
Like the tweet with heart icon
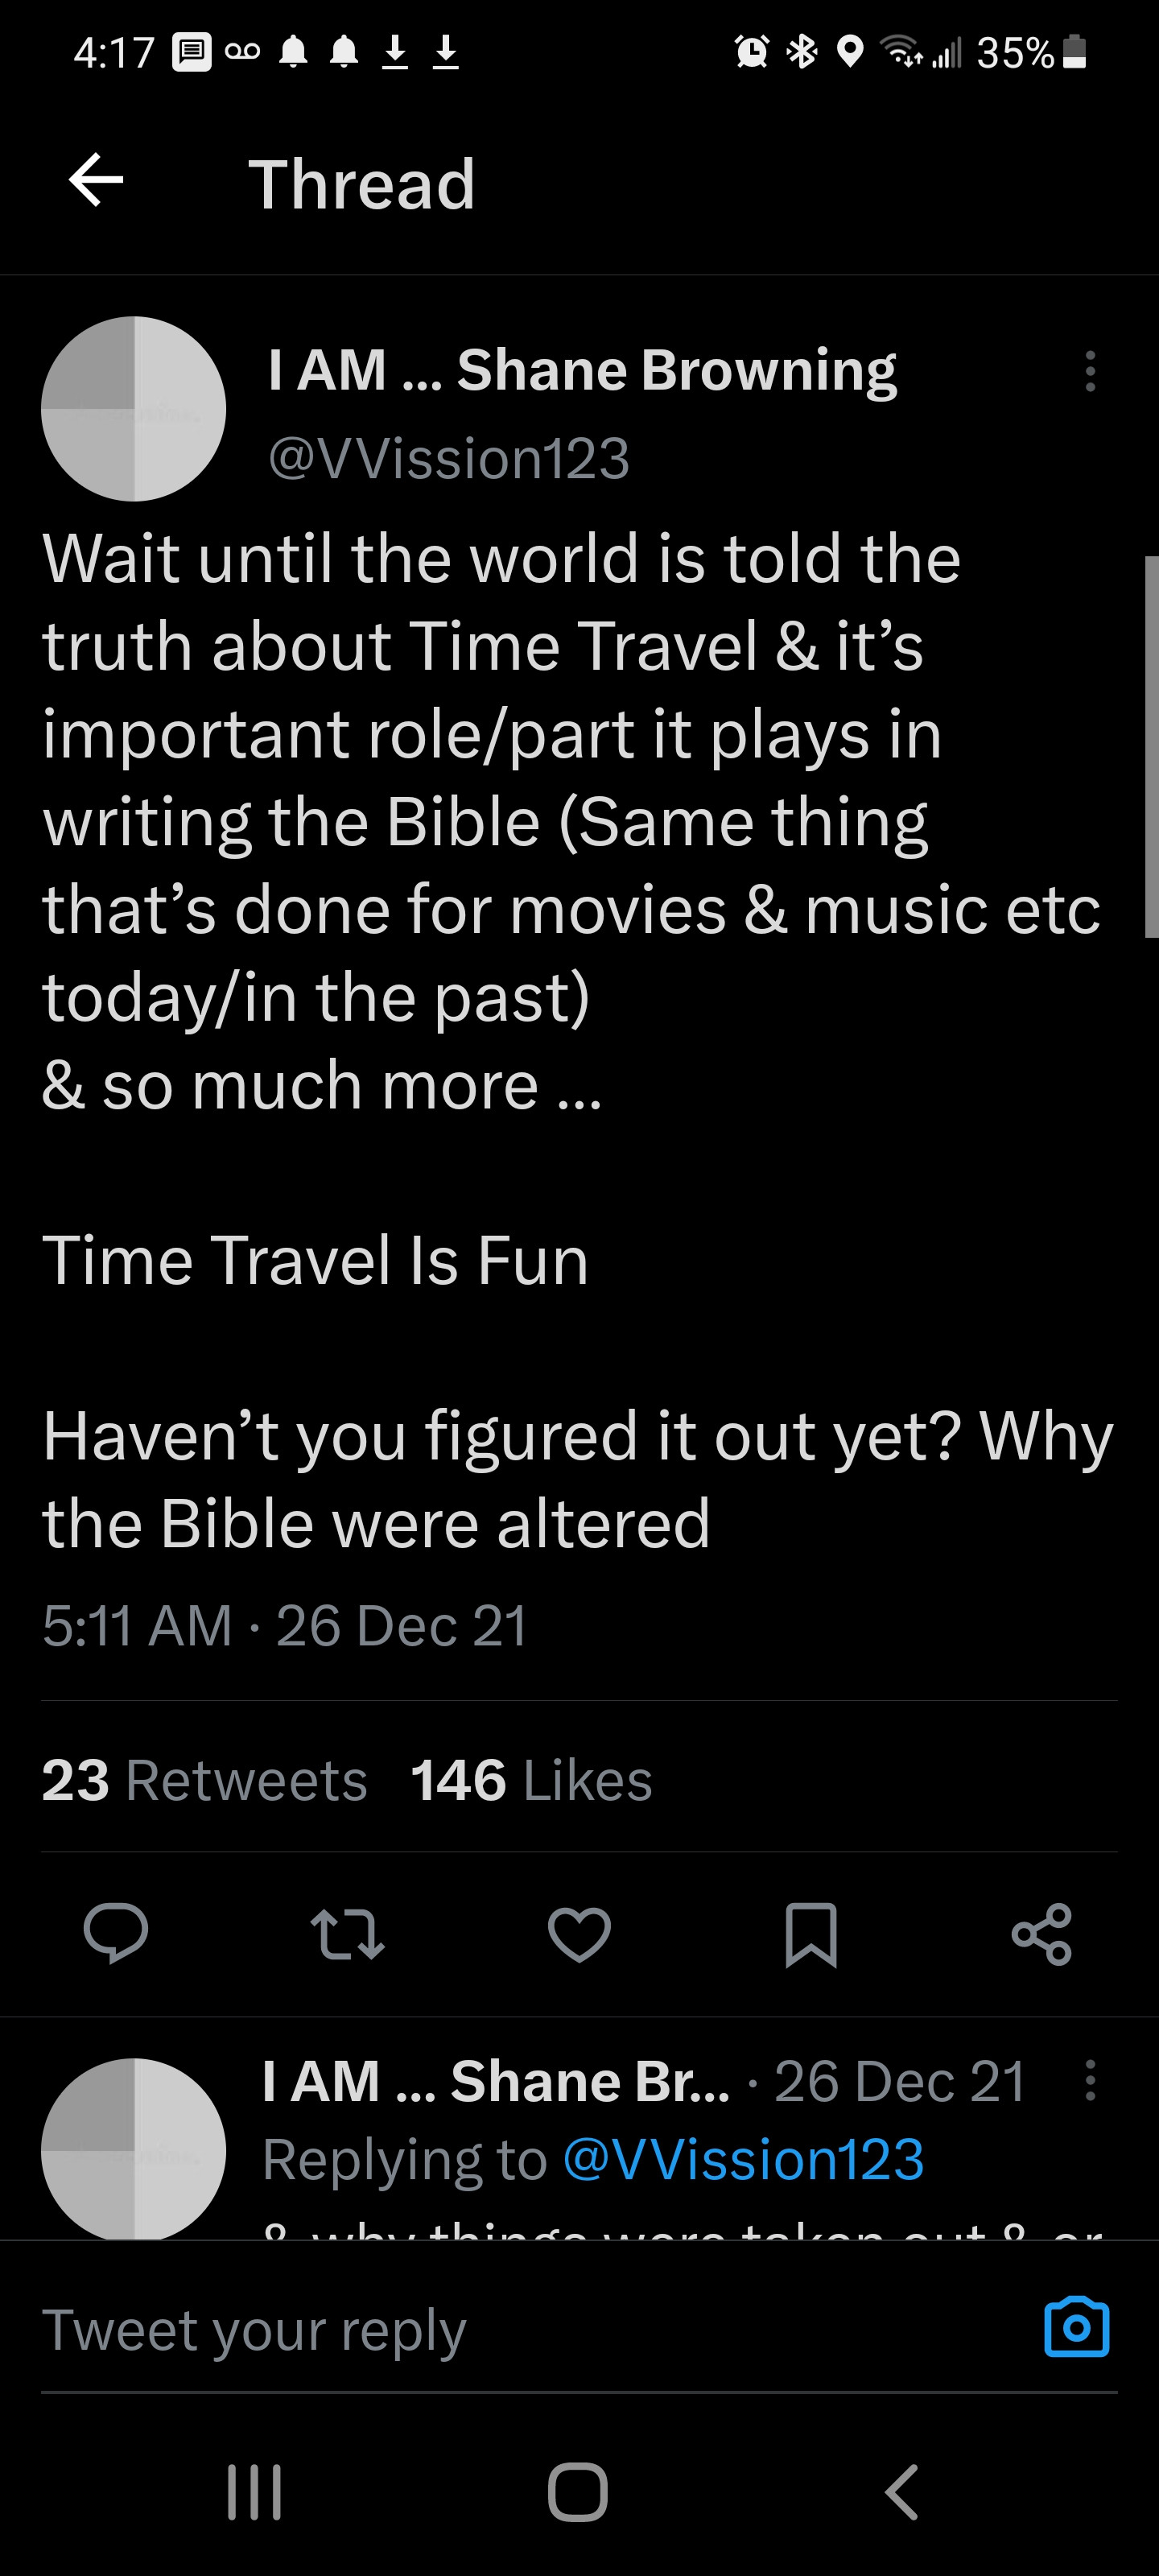tap(579, 1933)
